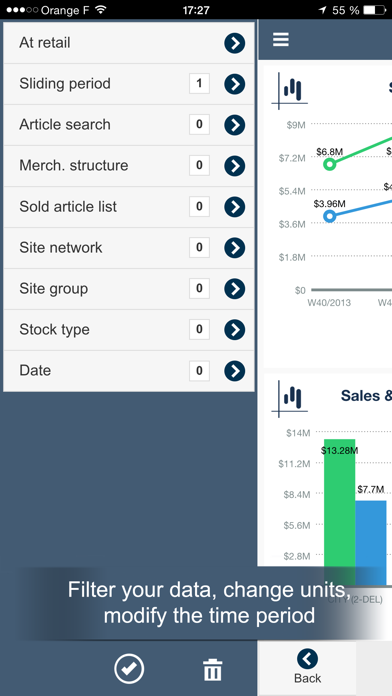
Task: Tap the chart type icon beside Sales & title
Action: tap(289, 399)
